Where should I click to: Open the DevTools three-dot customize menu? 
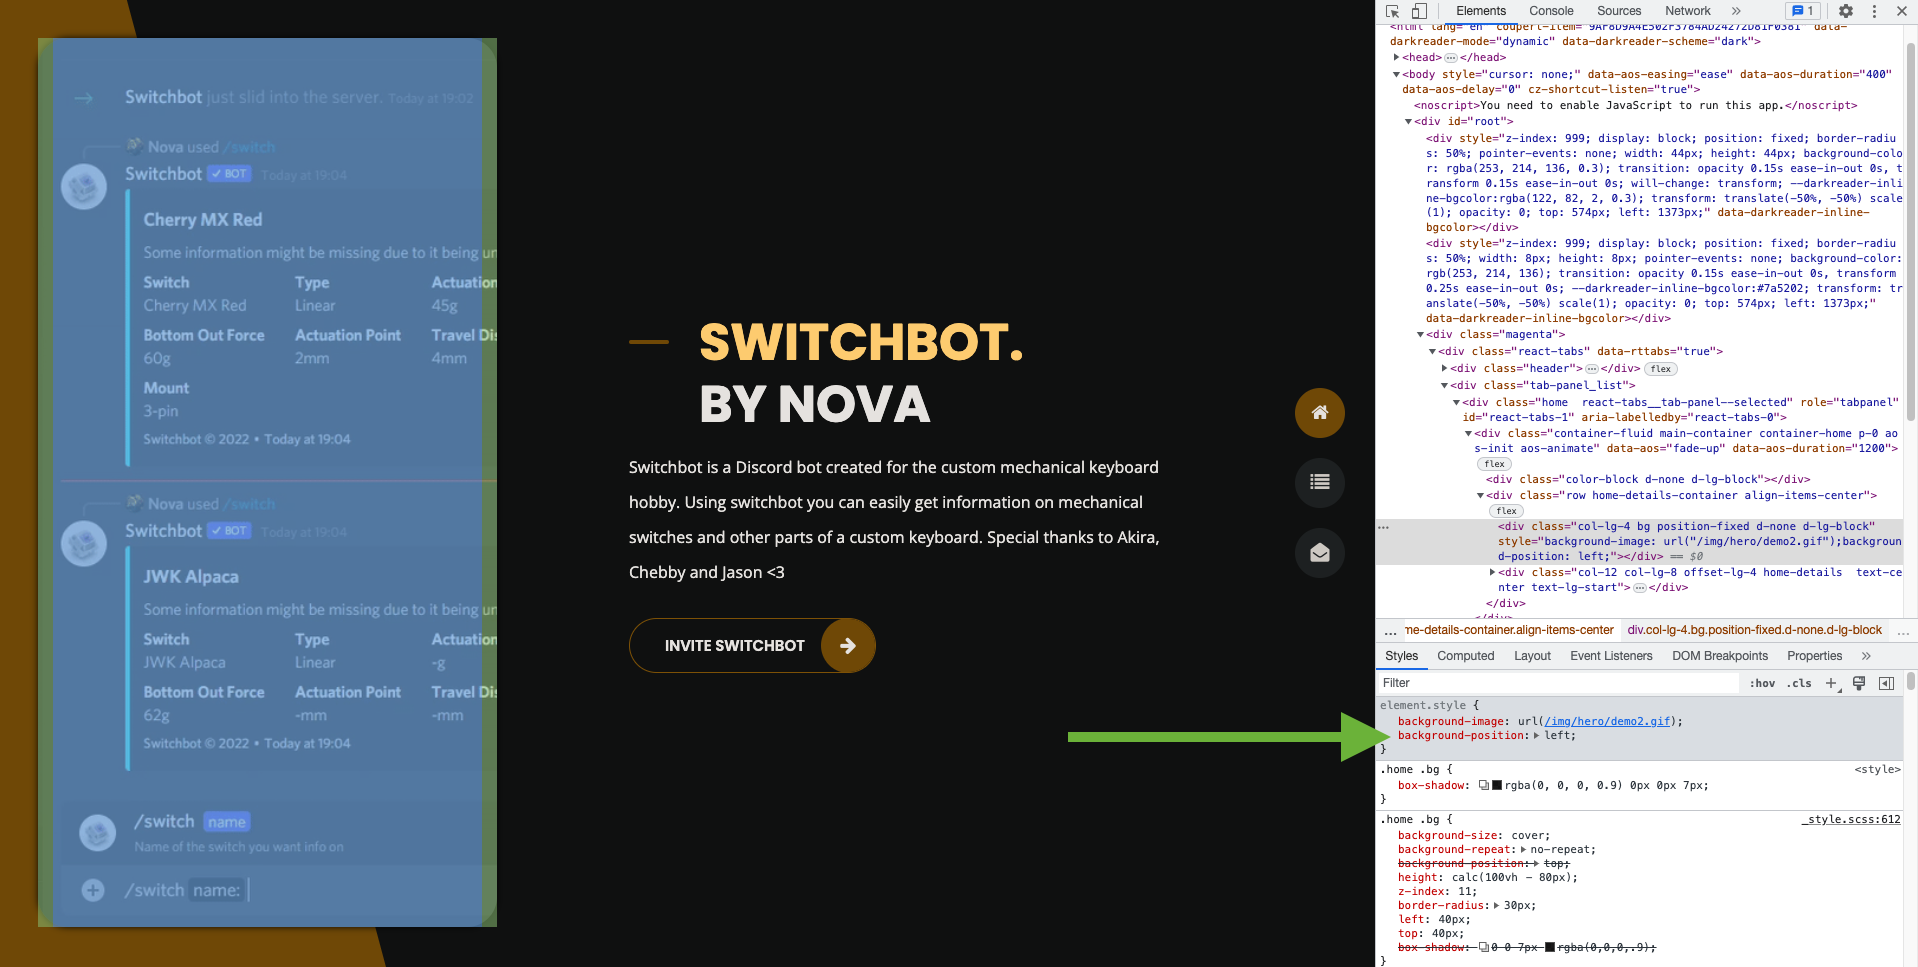(x=1875, y=11)
